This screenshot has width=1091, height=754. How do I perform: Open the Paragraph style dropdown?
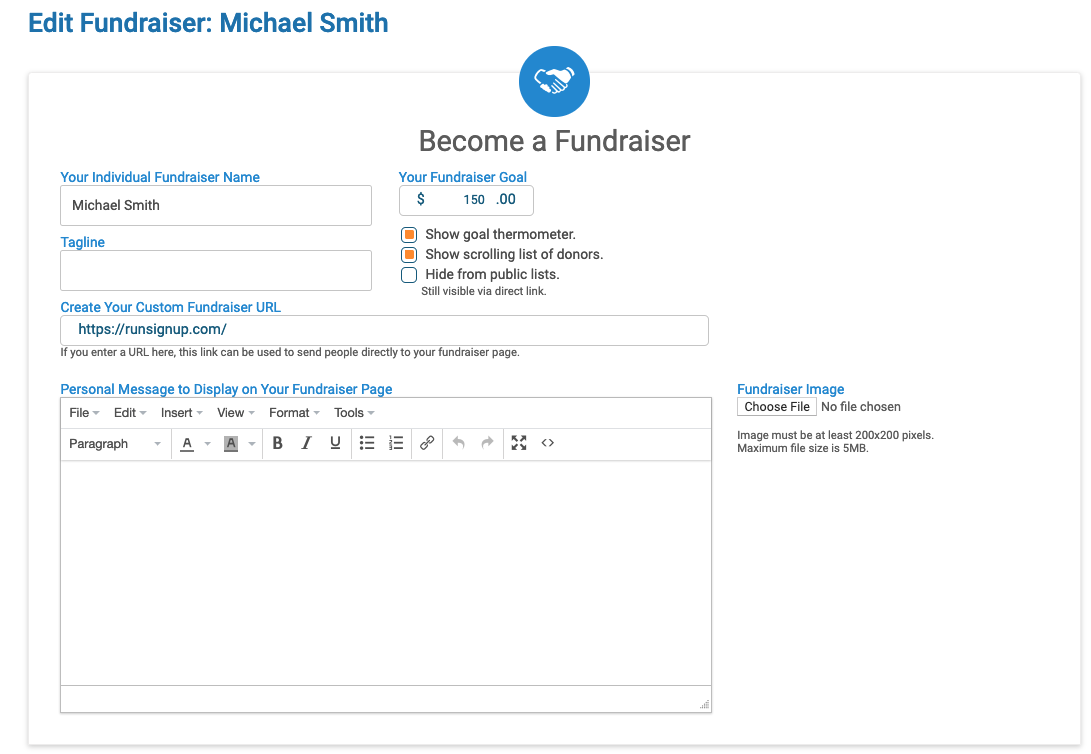pos(116,443)
